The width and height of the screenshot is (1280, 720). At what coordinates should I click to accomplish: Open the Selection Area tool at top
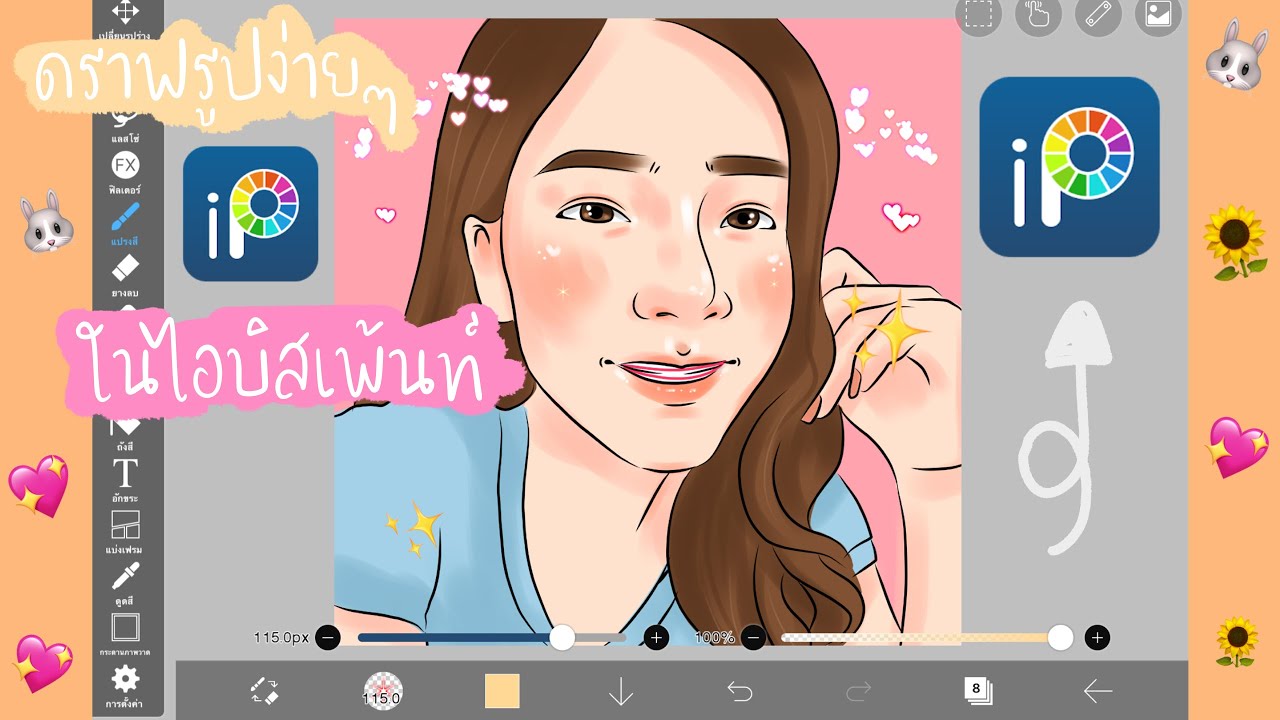click(x=978, y=15)
